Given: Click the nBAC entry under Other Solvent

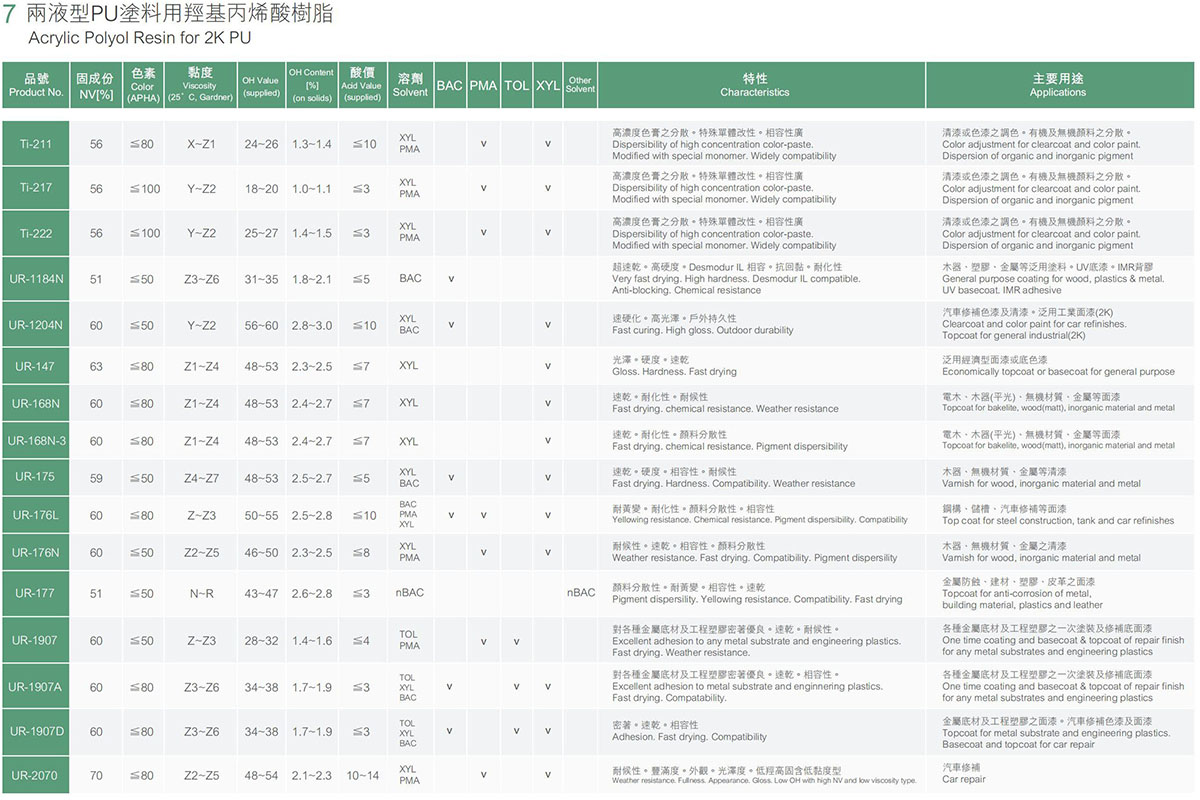Looking at the screenshot, I should tap(581, 593).
